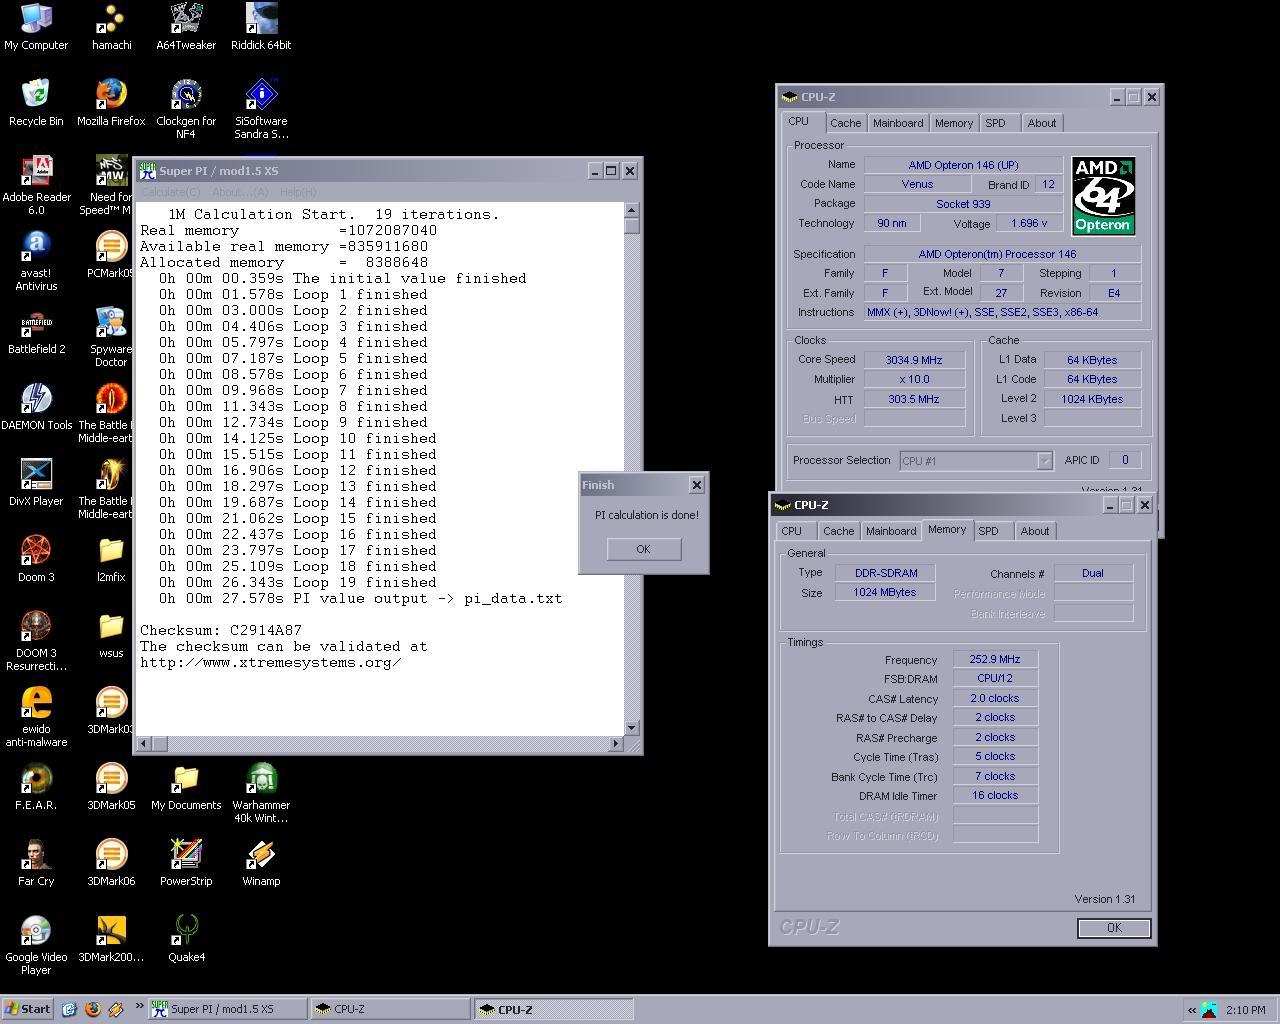Open DAEMON Tools icon
The height and width of the screenshot is (1024, 1280).
point(36,407)
